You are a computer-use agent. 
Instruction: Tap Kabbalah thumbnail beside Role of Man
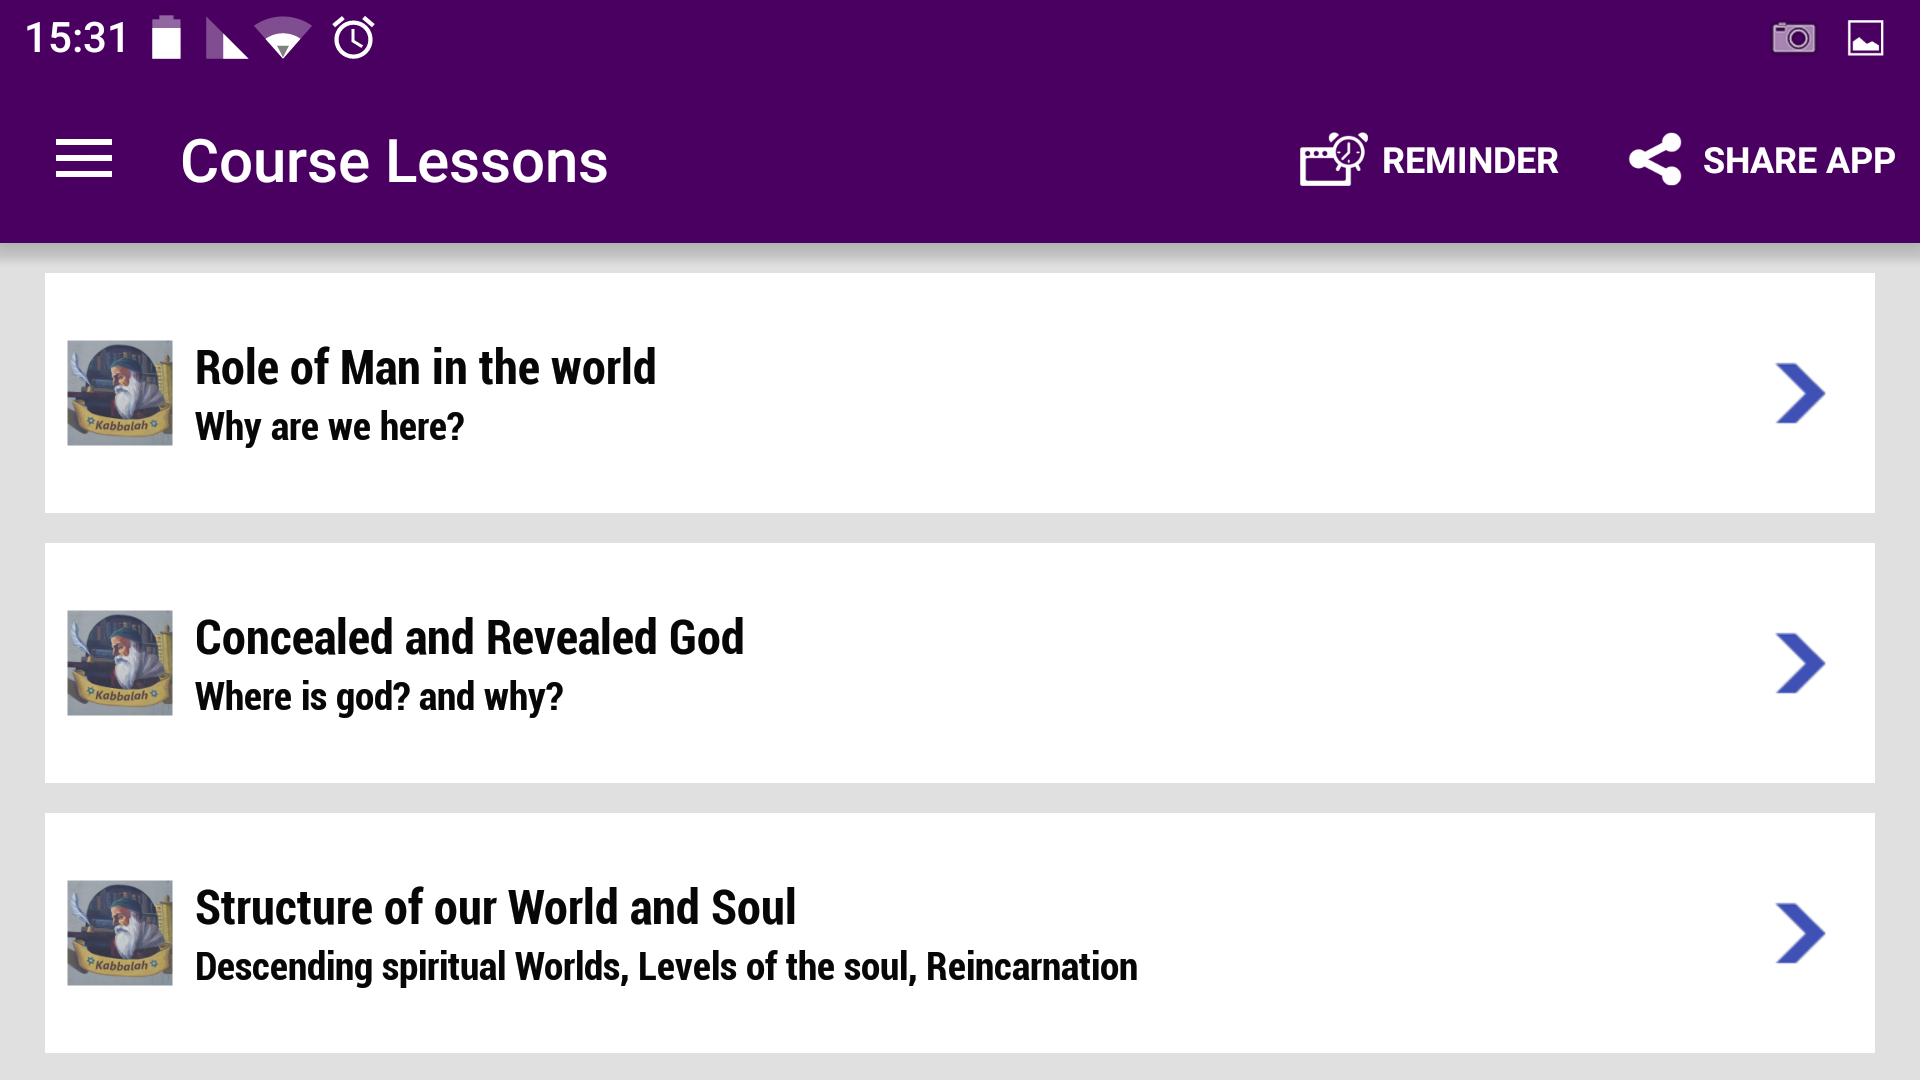120,393
